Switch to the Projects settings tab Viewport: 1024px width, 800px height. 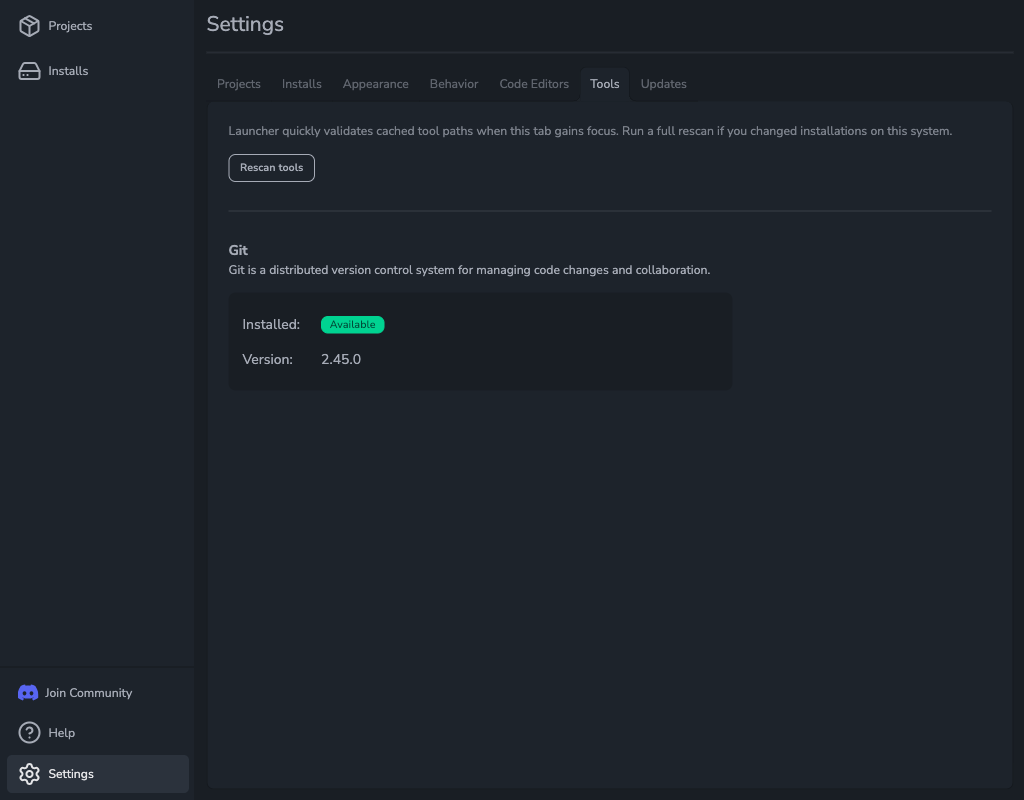[238, 84]
